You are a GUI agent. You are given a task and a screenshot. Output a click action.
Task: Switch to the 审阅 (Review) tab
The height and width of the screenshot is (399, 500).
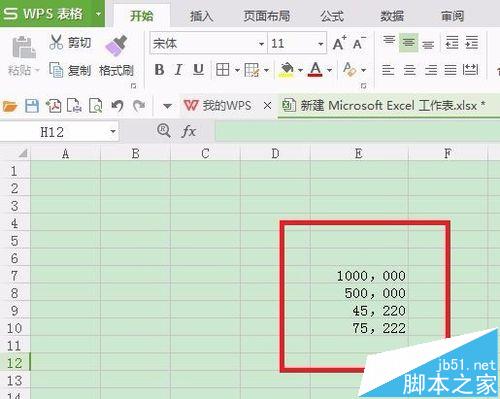(452, 16)
